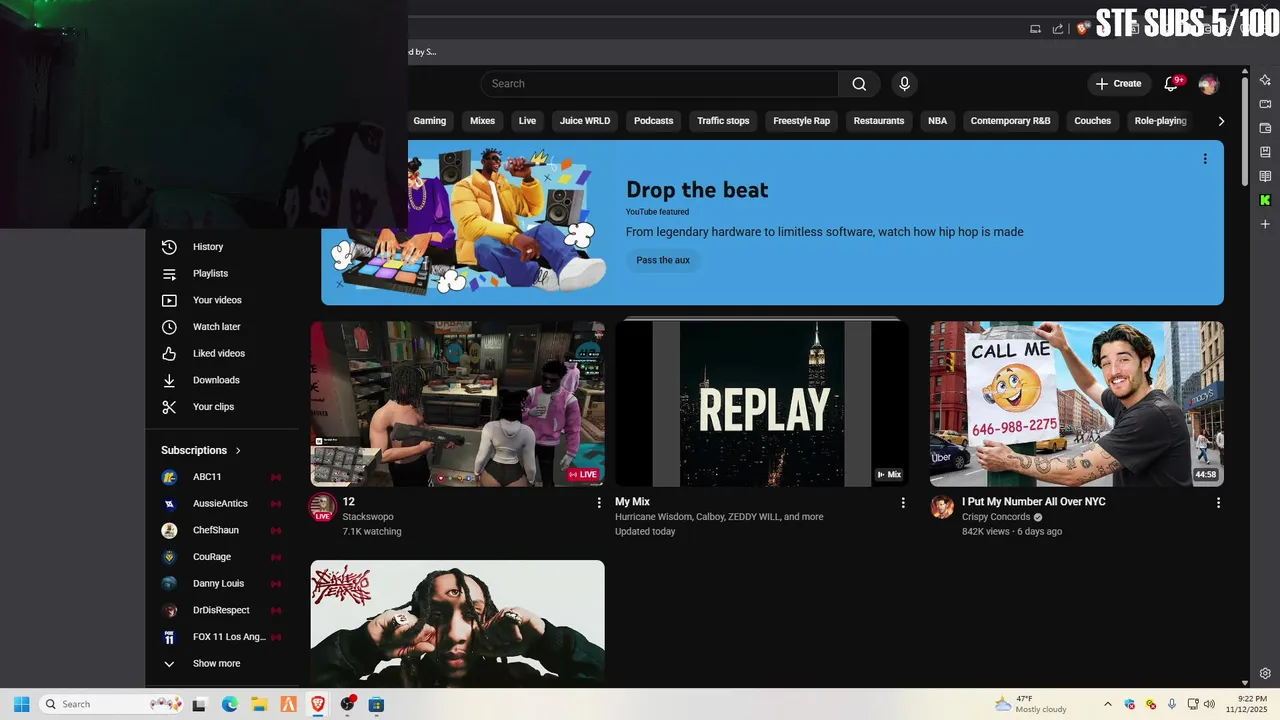Open Reading List in Brave sidebar

1265,176
